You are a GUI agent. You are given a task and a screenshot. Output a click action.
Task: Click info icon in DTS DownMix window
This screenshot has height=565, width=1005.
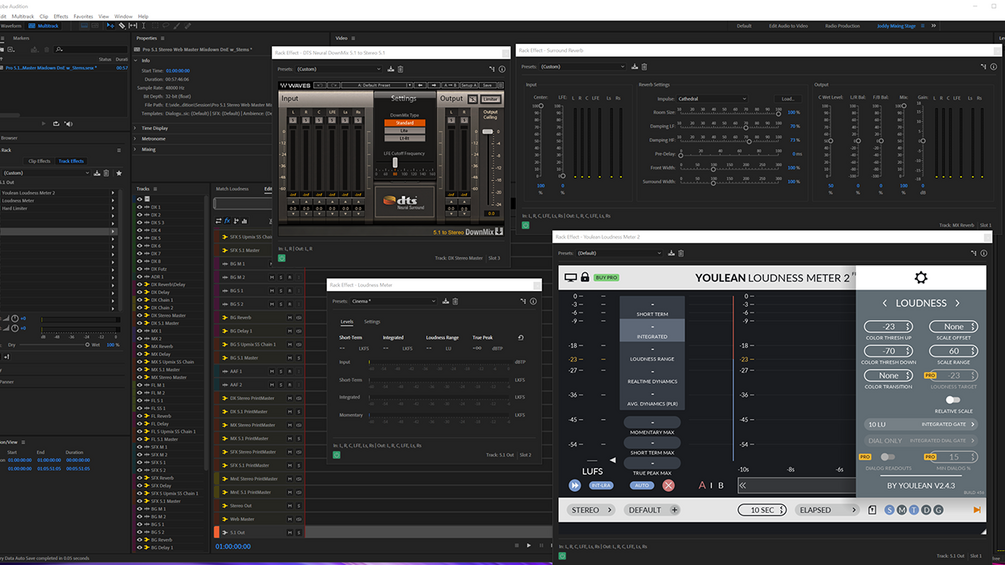[x=502, y=69]
